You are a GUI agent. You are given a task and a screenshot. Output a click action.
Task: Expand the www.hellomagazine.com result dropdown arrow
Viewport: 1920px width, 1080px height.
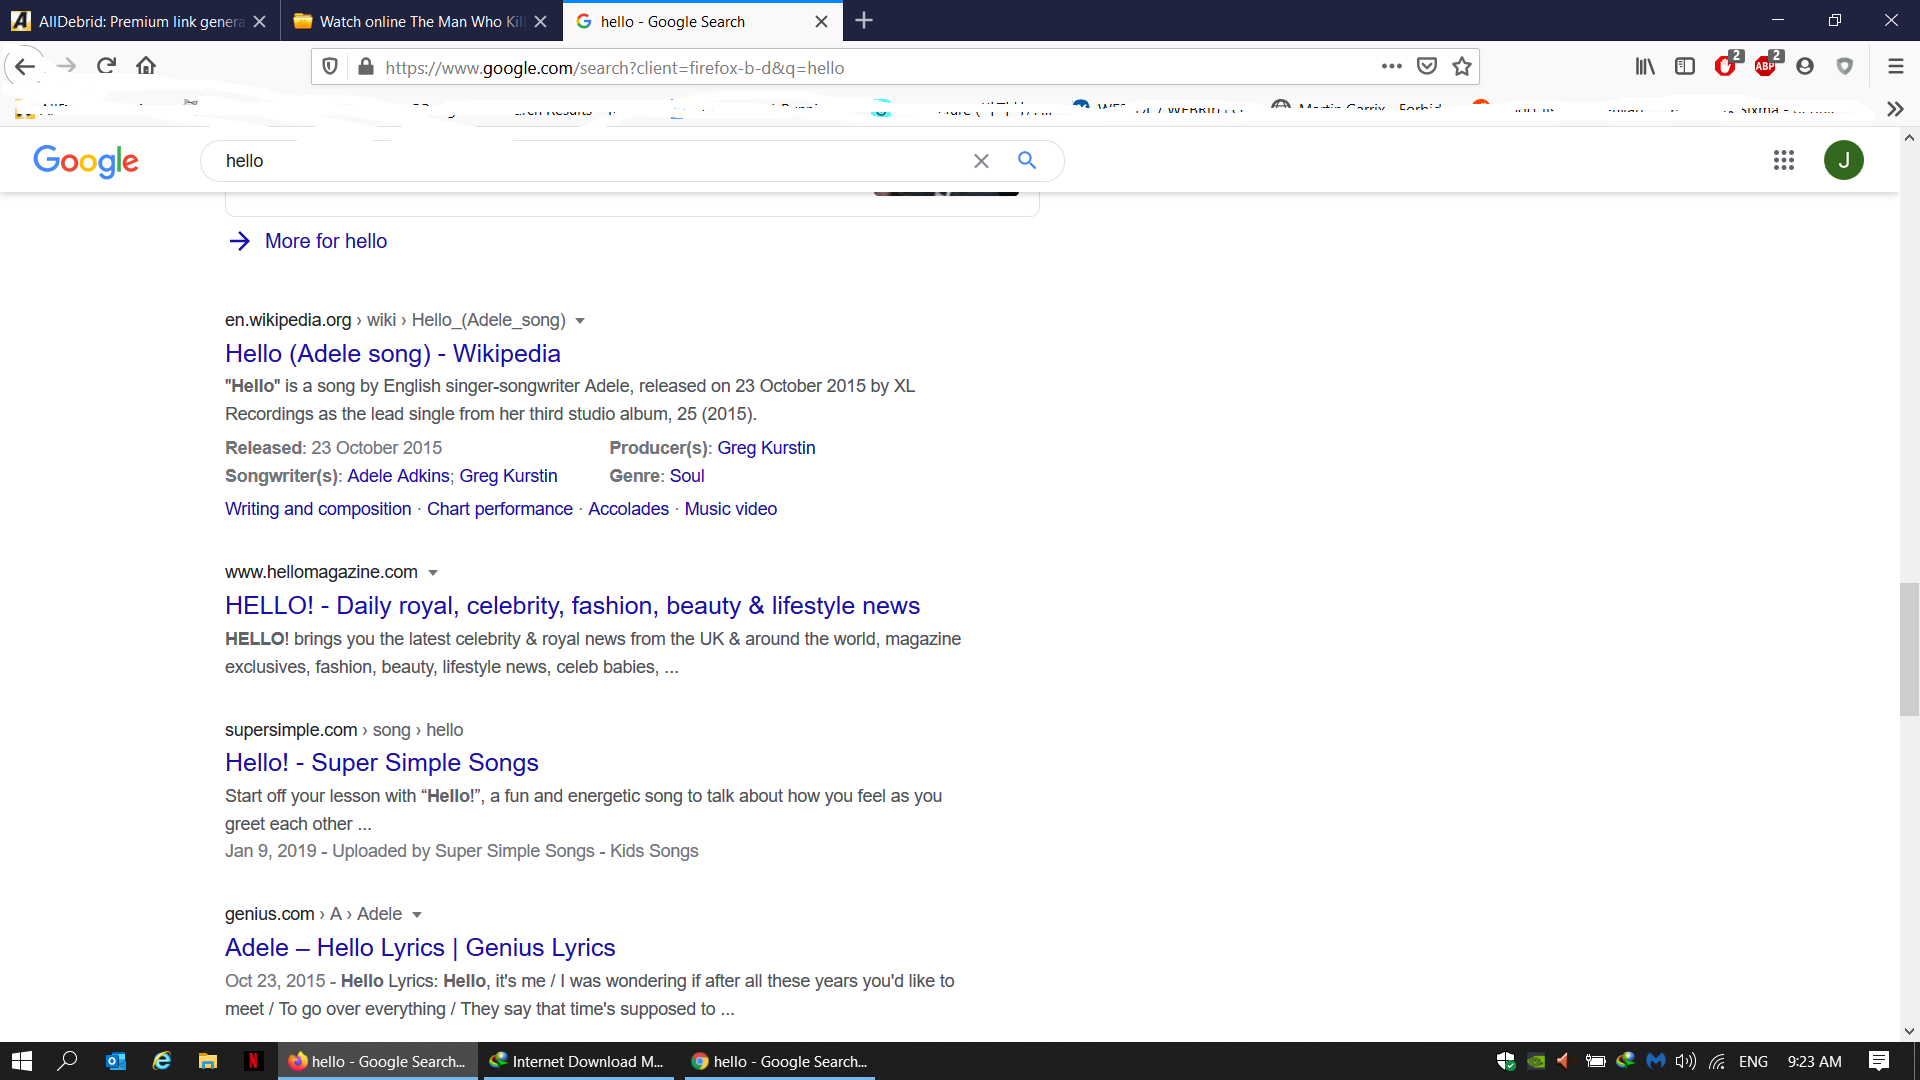click(x=433, y=573)
